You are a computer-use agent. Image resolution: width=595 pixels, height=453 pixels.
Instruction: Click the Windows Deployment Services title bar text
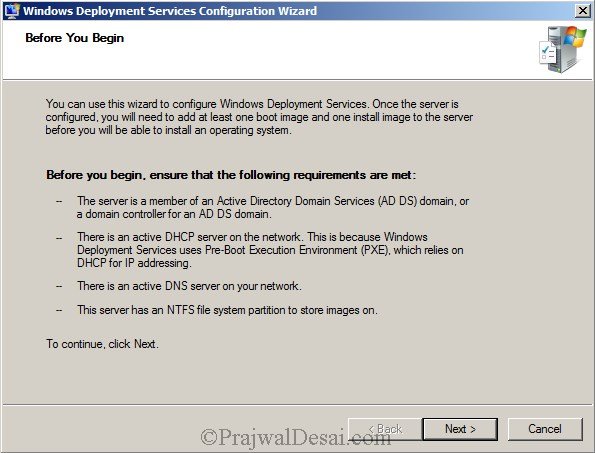click(x=170, y=11)
